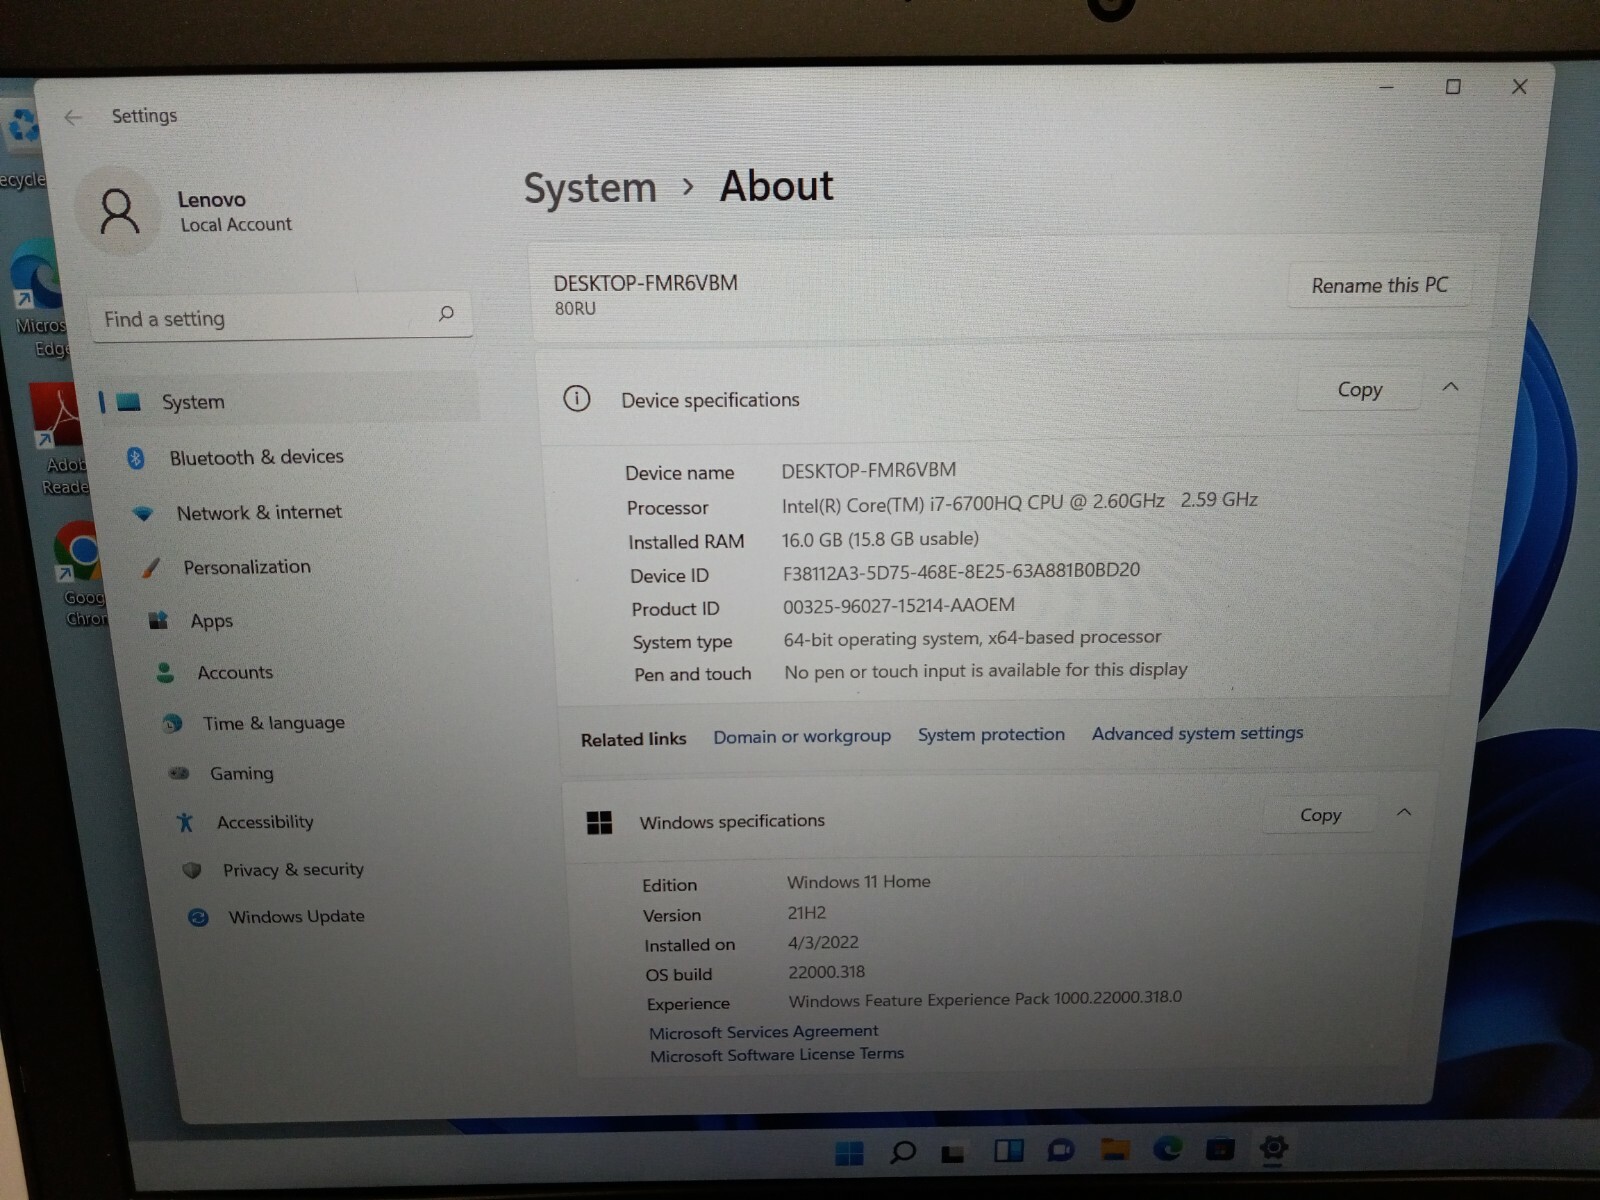
Task: Open Task View on the taskbar
Action: (954, 1153)
